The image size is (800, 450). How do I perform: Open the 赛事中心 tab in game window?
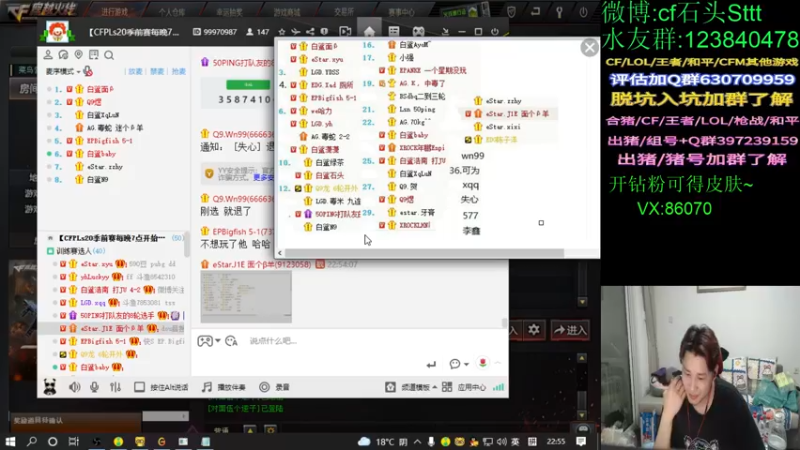click(402, 12)
